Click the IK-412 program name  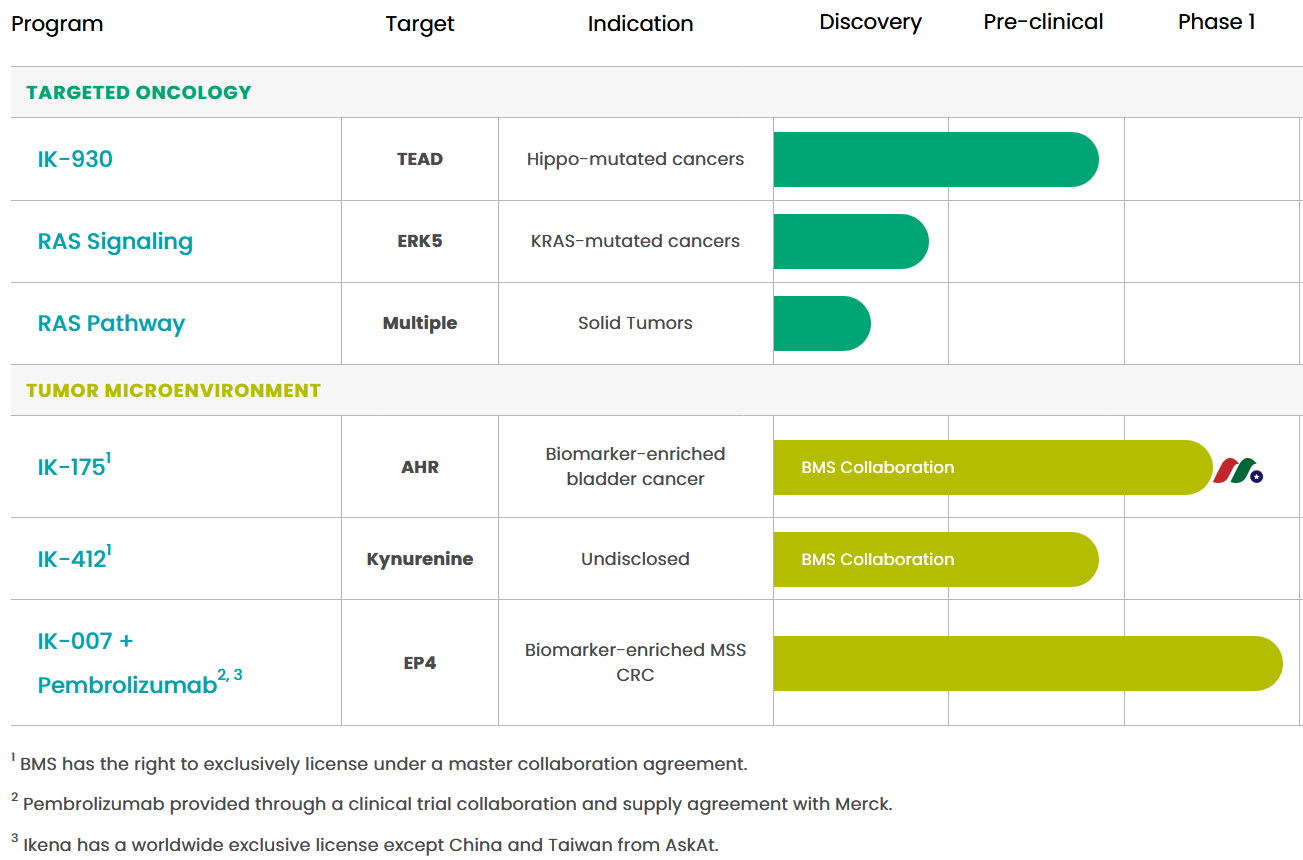pos(72,559)
